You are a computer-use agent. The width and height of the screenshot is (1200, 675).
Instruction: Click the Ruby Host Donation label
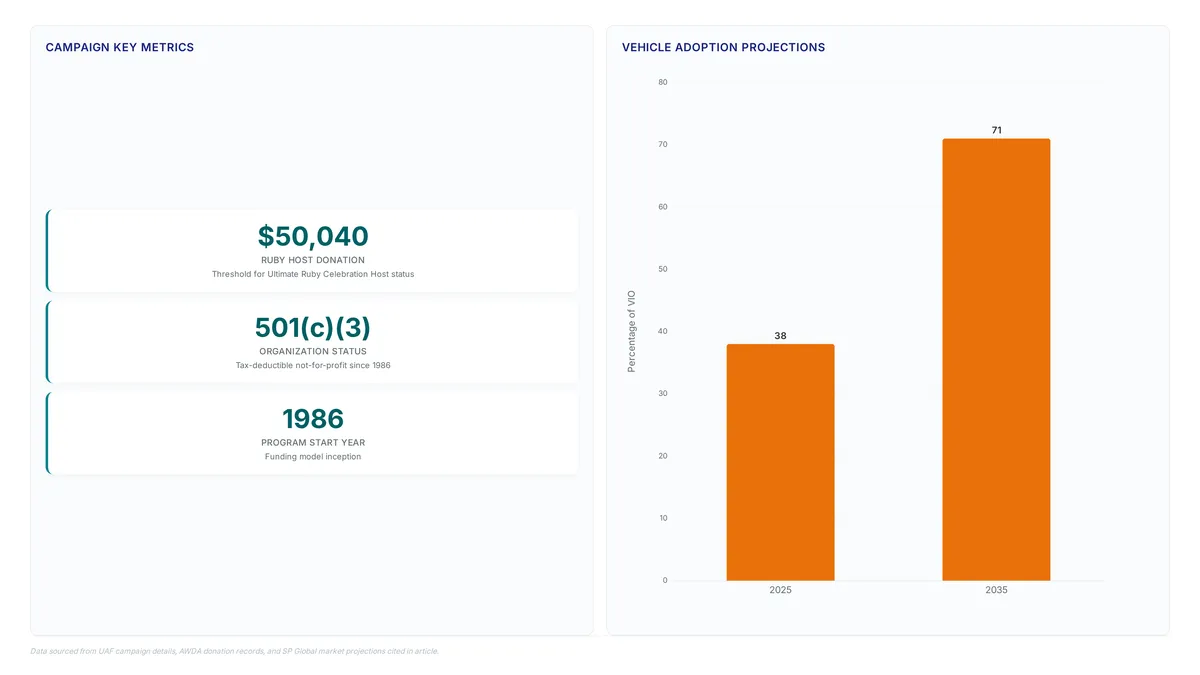coord(313,260)
